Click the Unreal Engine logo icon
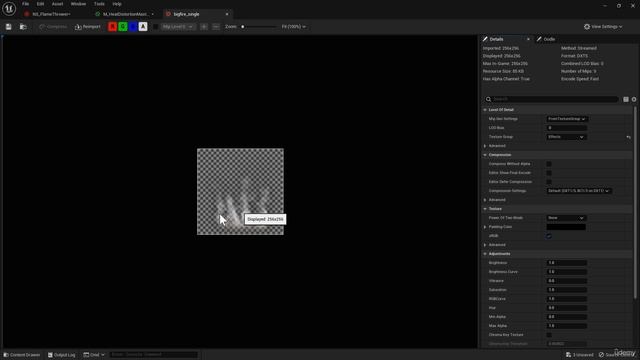 pos(9,8)
